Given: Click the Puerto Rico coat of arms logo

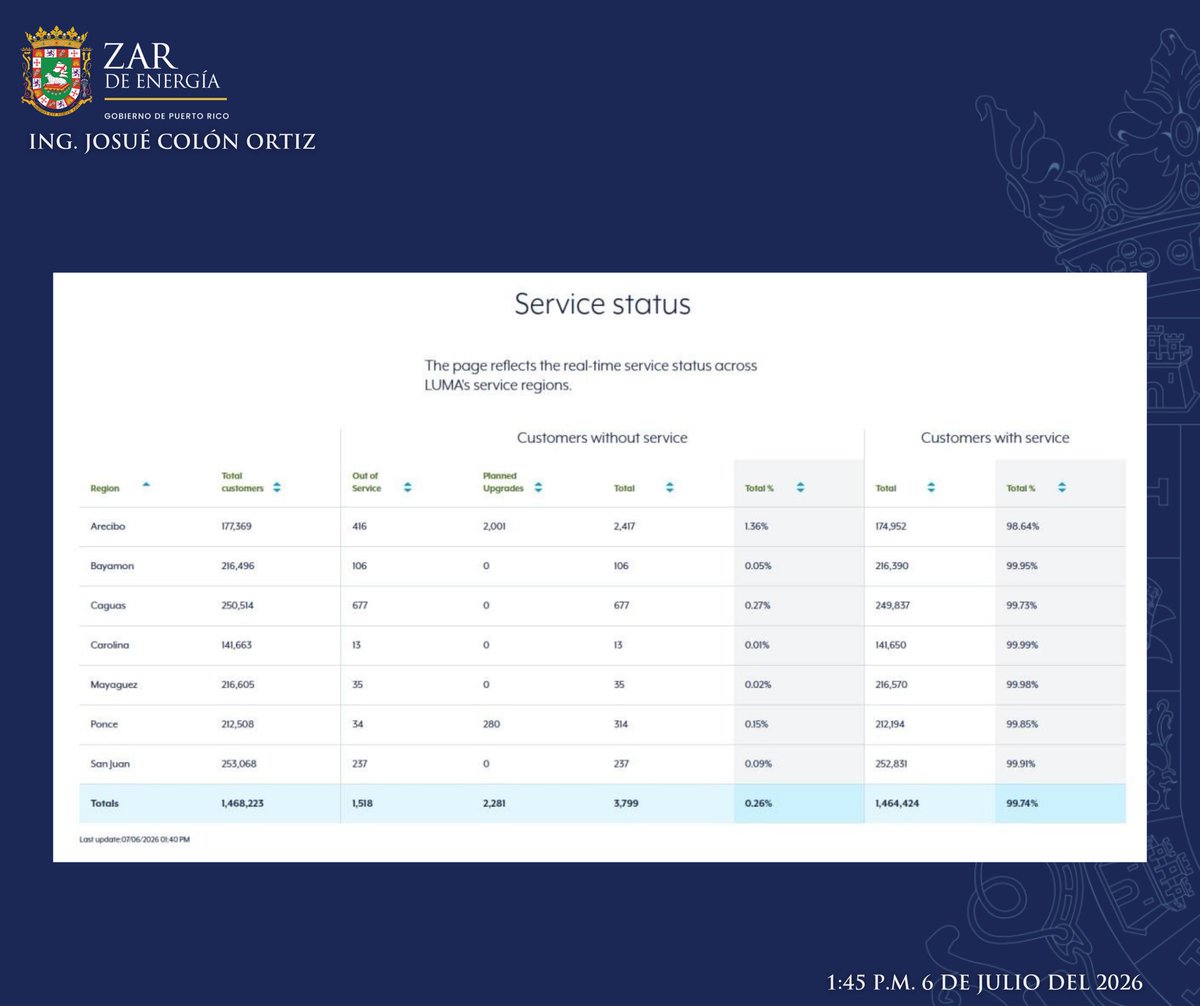Looking at the screenshot, I should [56, 72].
